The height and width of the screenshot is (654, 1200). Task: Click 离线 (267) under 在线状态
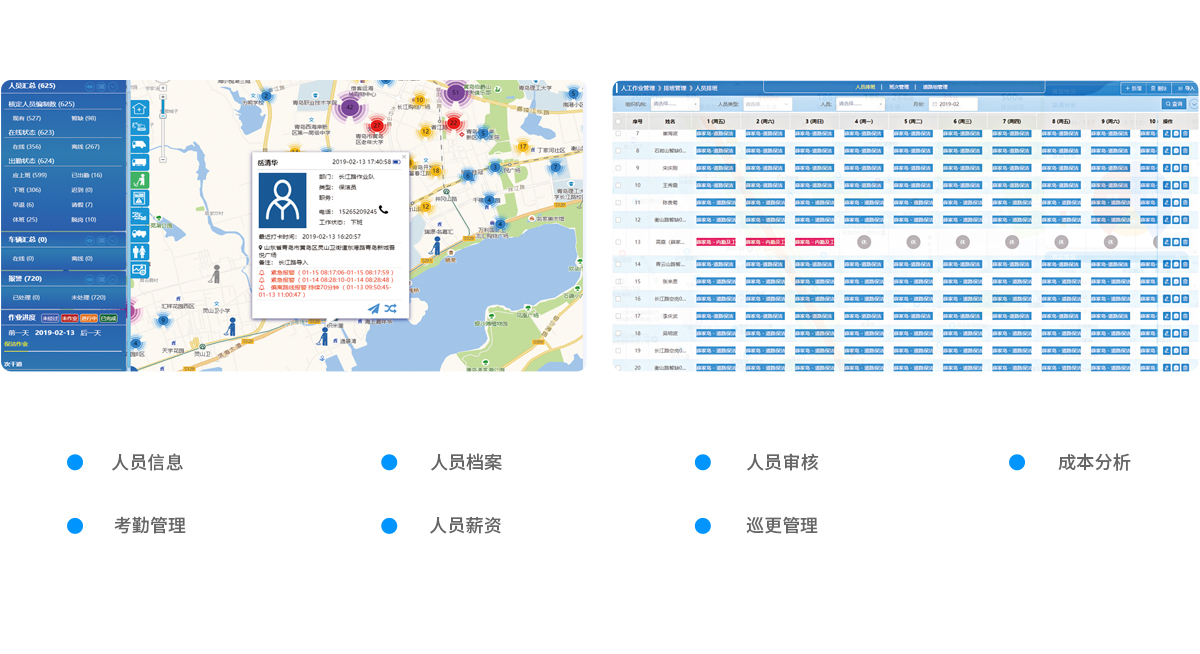[85, 146]
